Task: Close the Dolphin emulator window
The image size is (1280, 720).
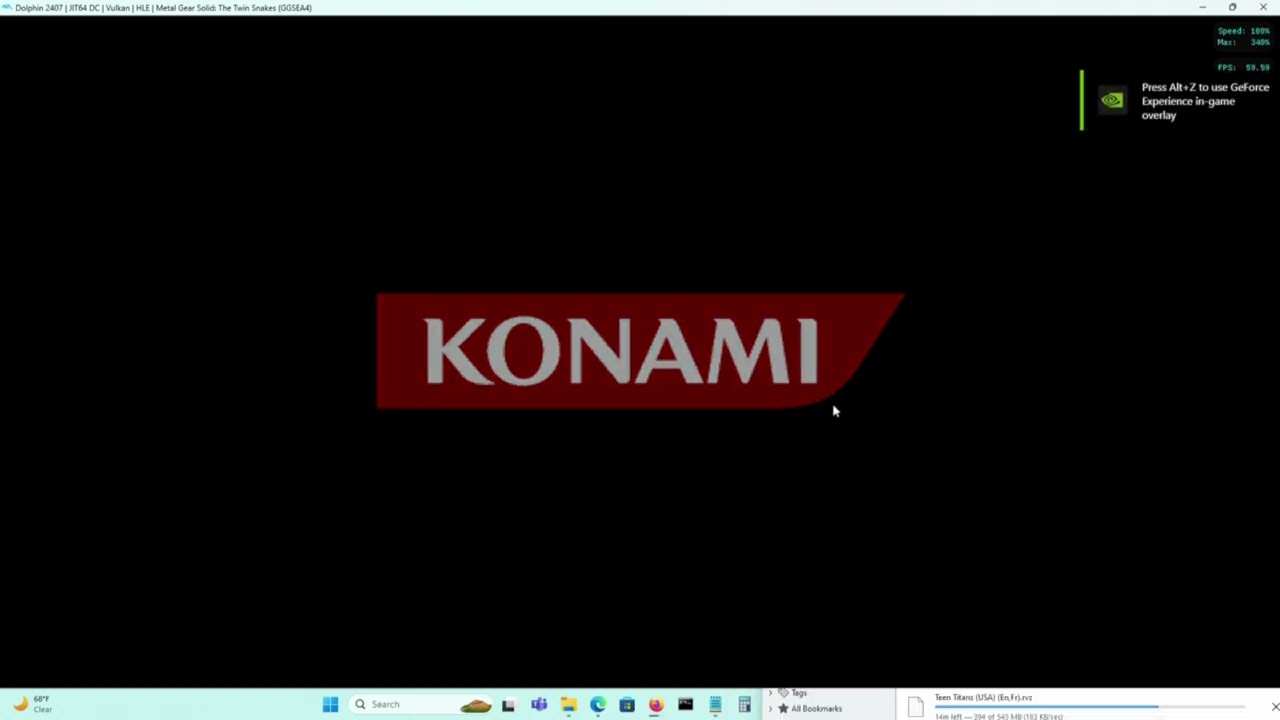Action: 1263,7
